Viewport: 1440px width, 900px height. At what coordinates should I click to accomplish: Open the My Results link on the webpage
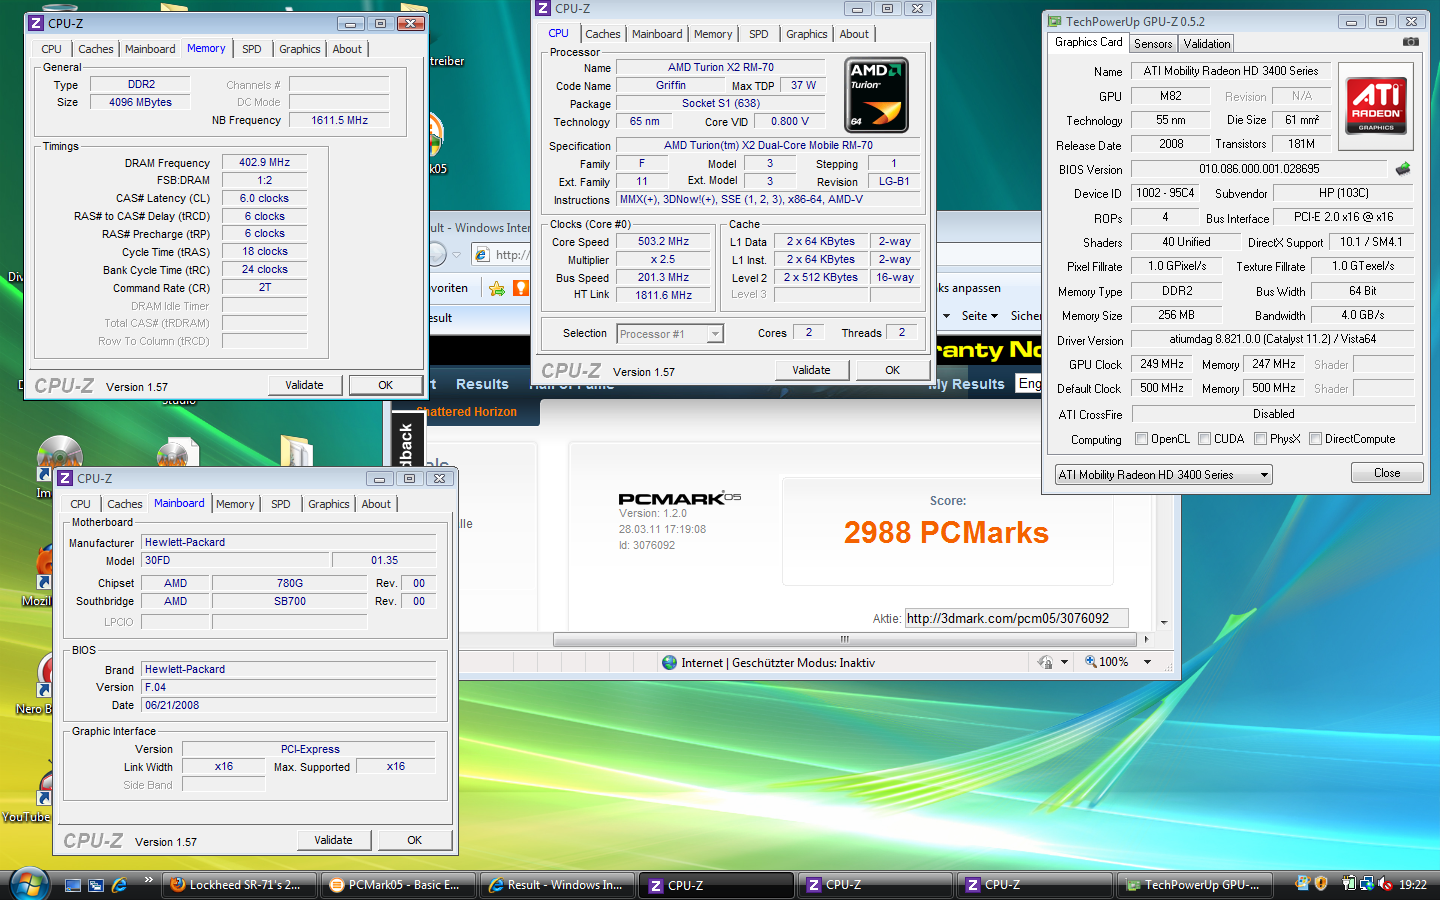(965, 384)
